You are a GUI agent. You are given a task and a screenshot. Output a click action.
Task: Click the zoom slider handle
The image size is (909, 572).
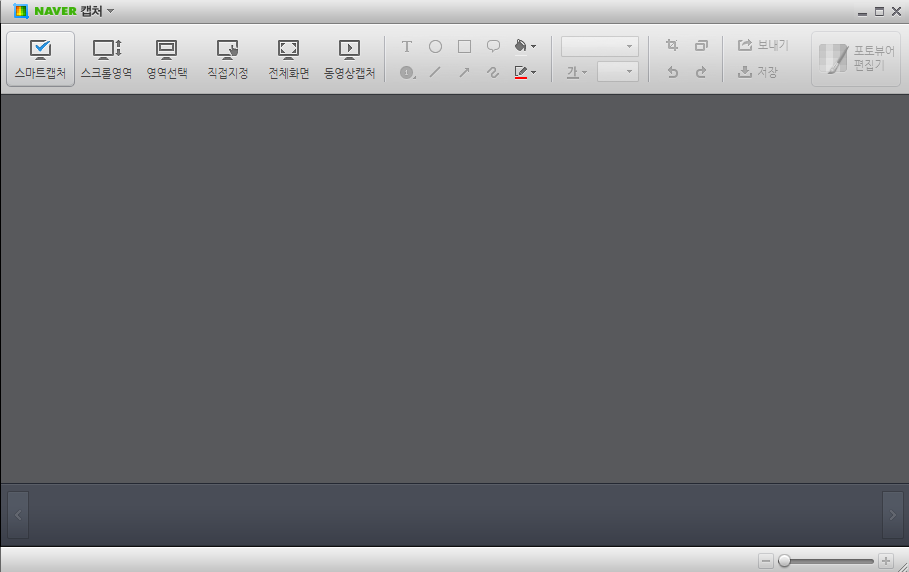784,560
